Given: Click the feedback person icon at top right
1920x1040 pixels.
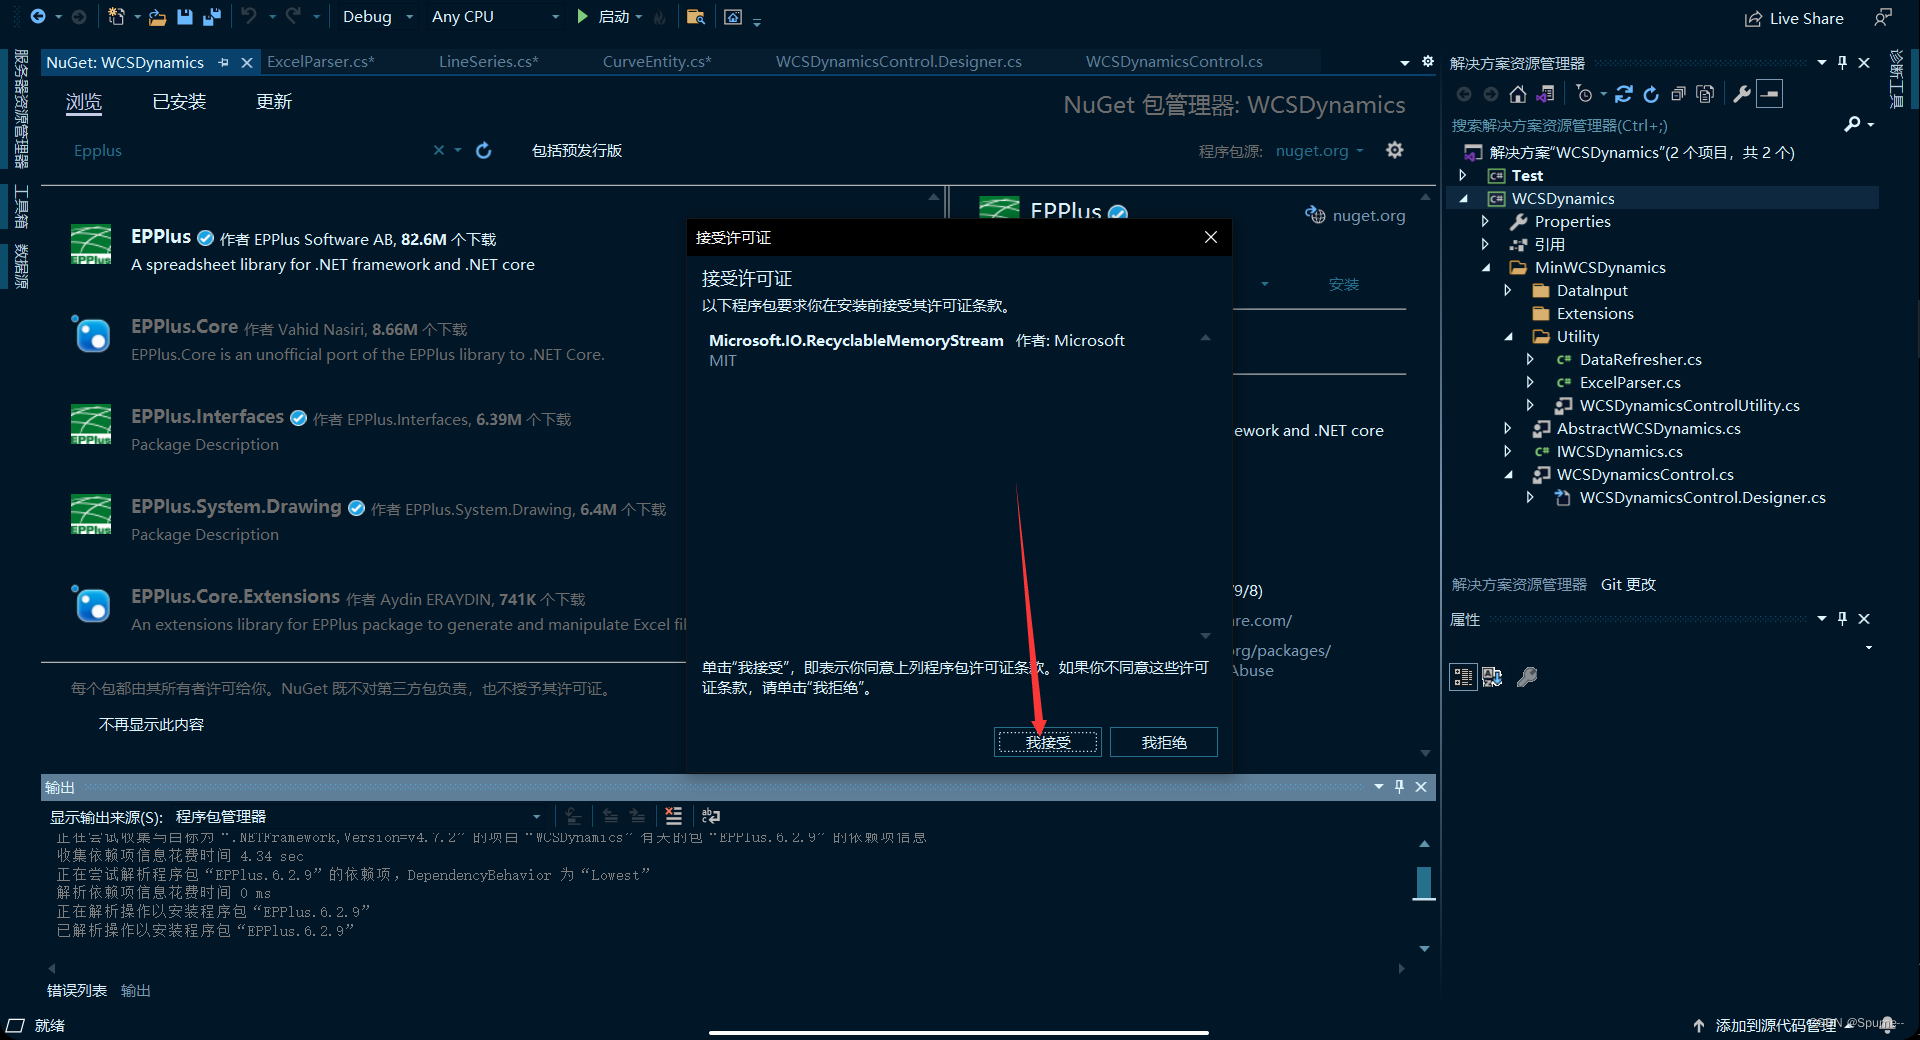Looking at the screenshot, I should (x=1883, y=17).
